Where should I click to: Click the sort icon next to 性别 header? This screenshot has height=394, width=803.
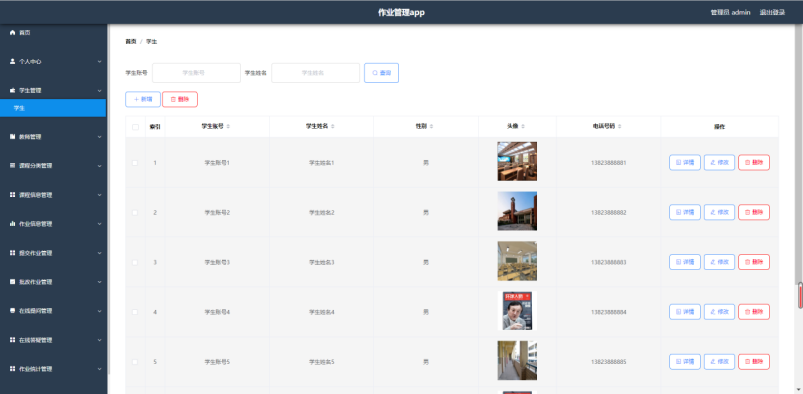pos(431,127)
